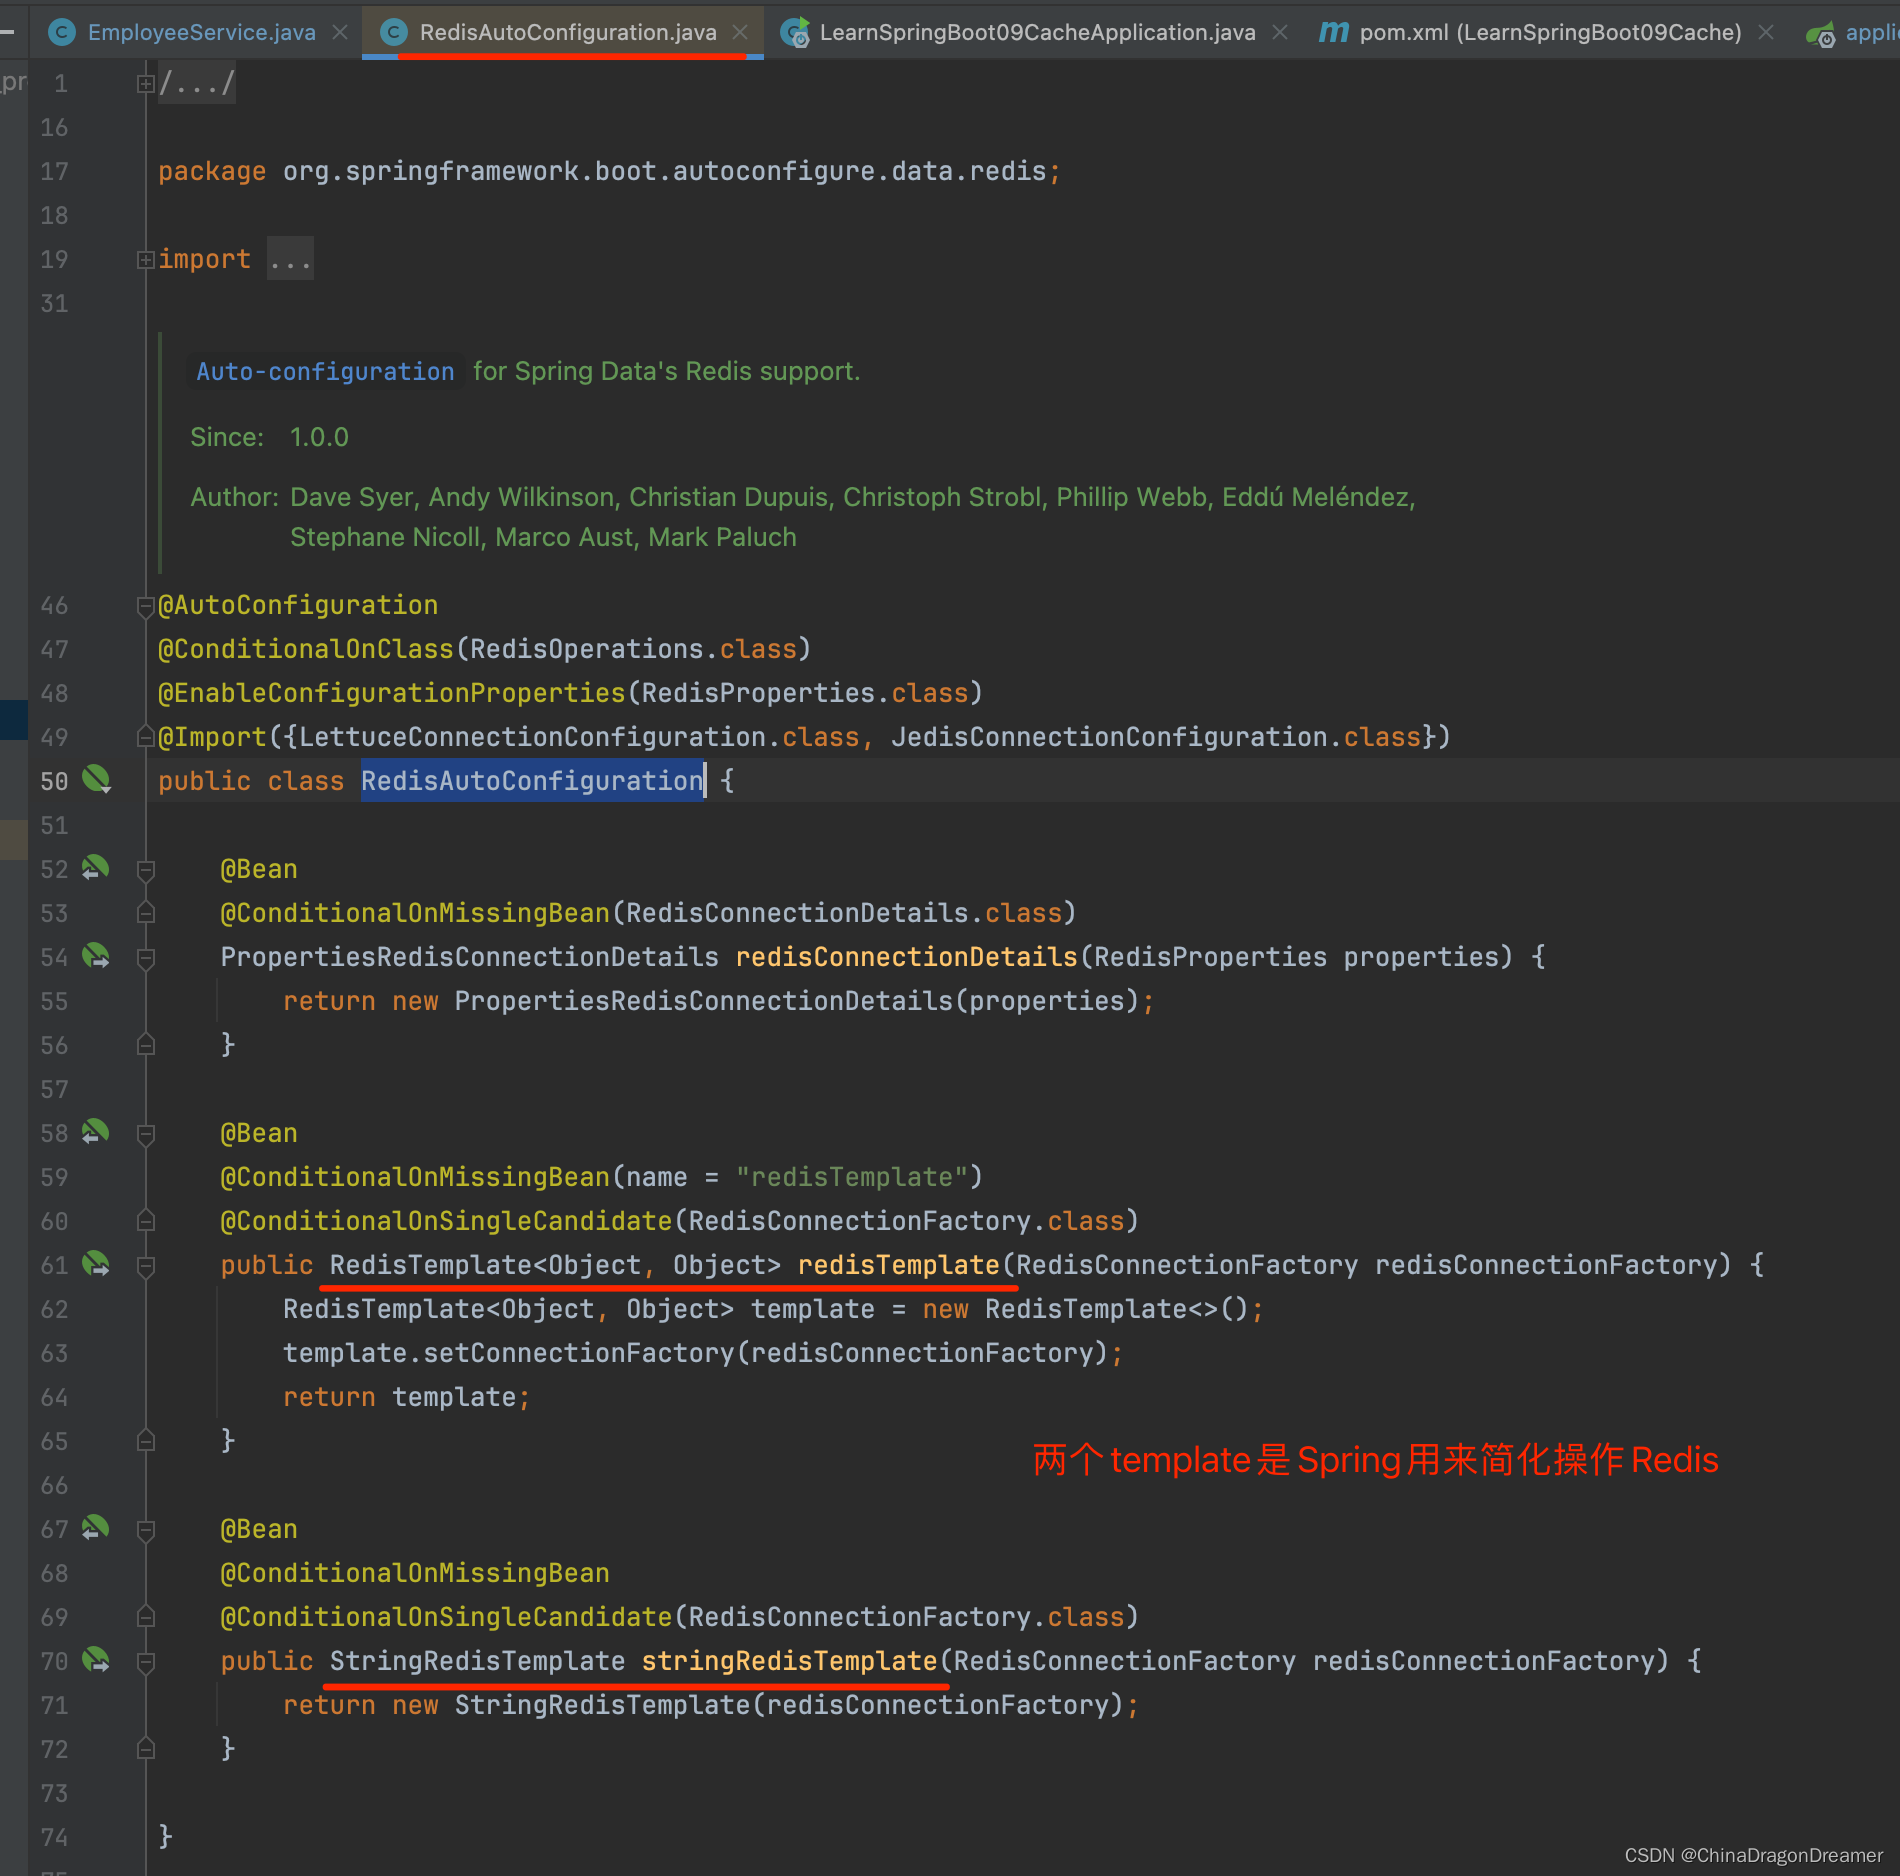Image resolution: width=1900 pixels, height=1876 pixels.
Task: Collapse the fold marker at line 67 @Bean
Action: pos(145,1530)
